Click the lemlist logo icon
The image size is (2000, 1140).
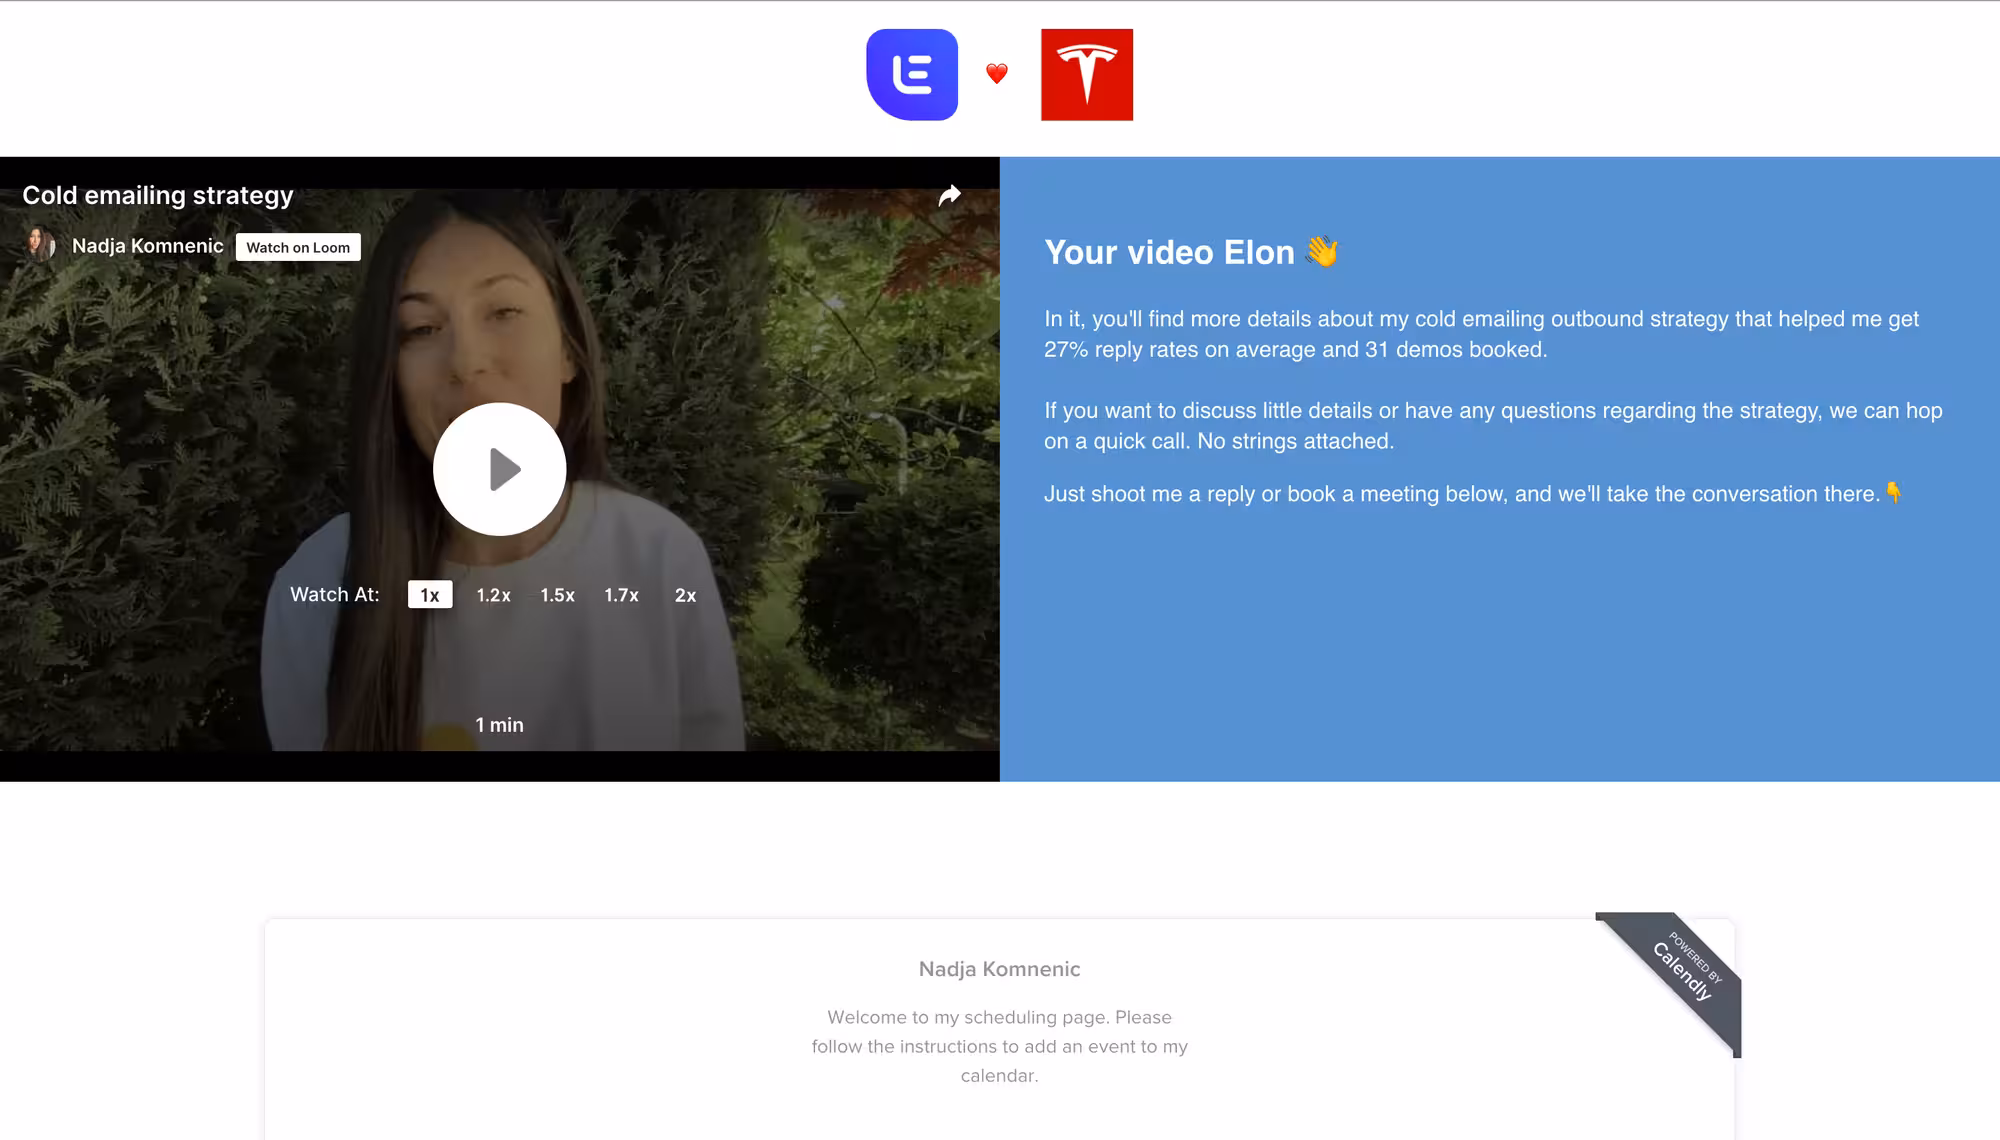912,75
